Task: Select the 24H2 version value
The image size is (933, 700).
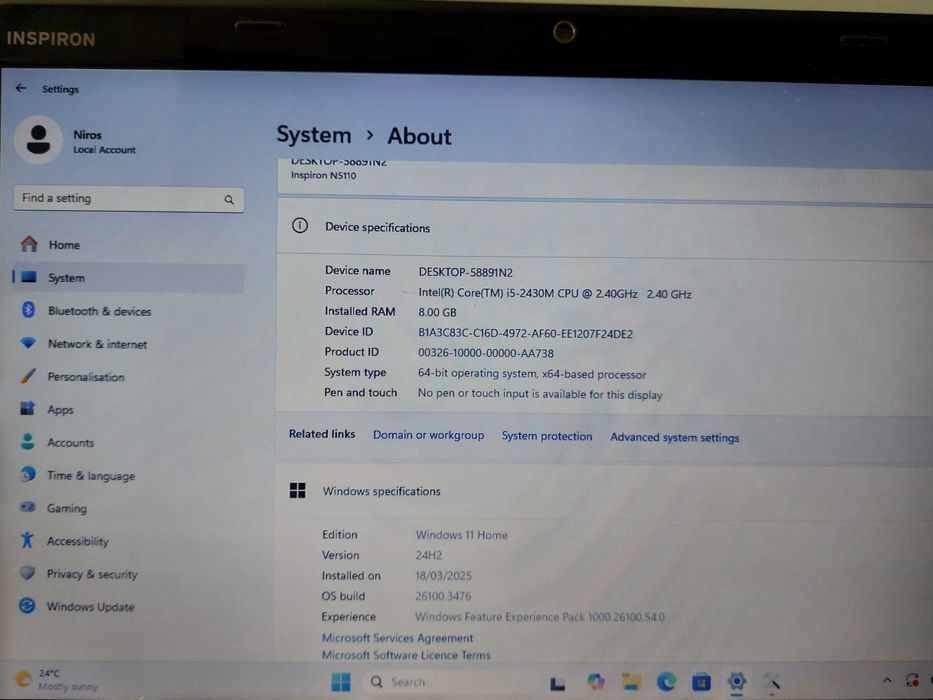Action: [428, 555]
